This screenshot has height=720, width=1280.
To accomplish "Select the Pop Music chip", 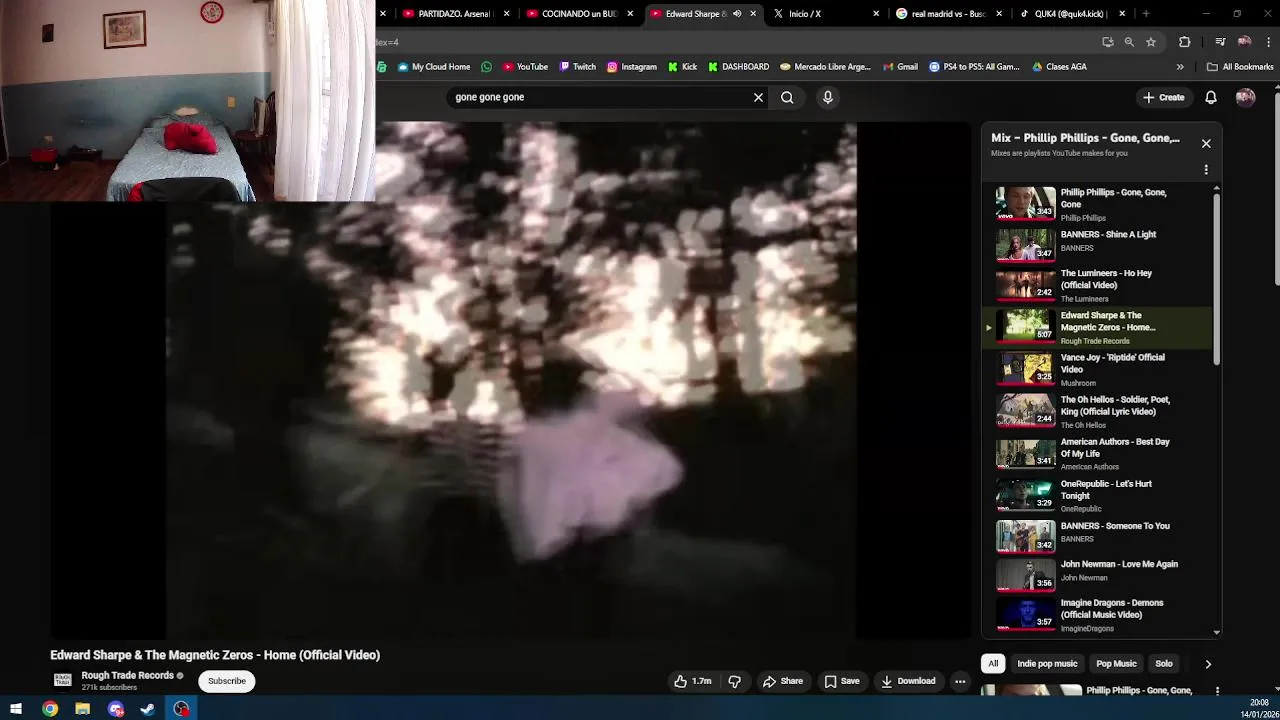I will click(1116, 664).
